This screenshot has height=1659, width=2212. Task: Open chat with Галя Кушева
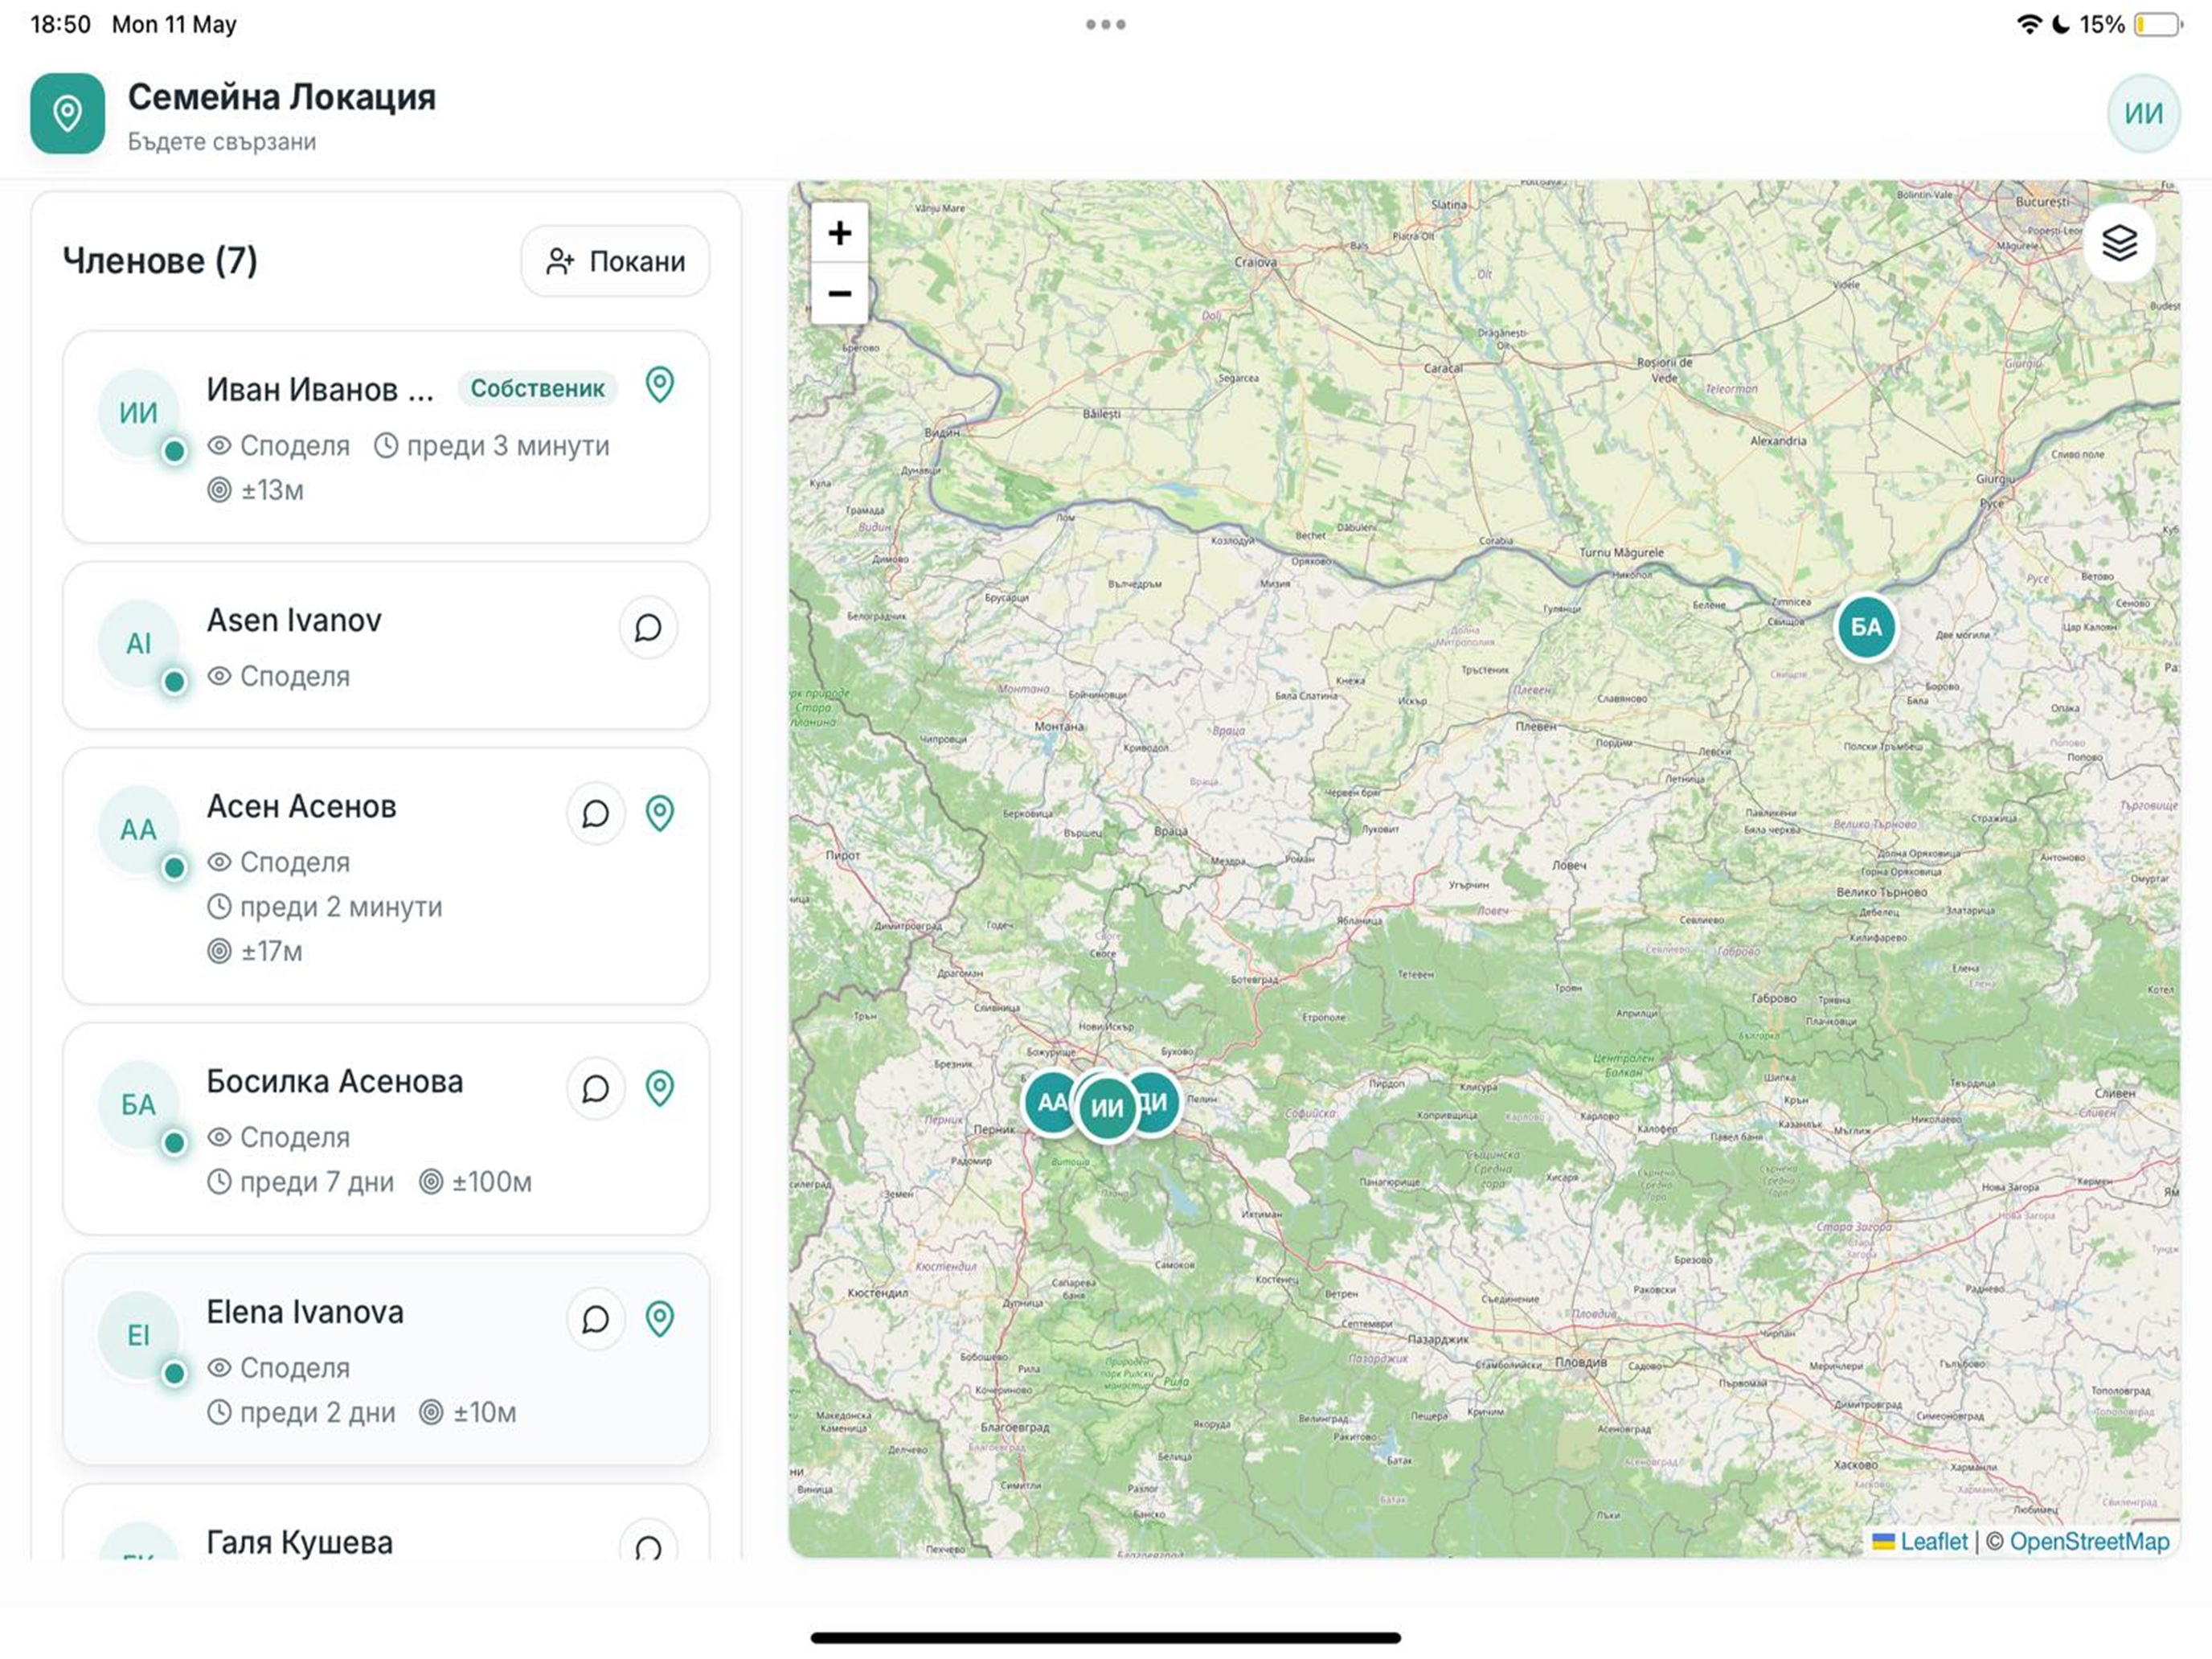click(x=648, y=1542)
